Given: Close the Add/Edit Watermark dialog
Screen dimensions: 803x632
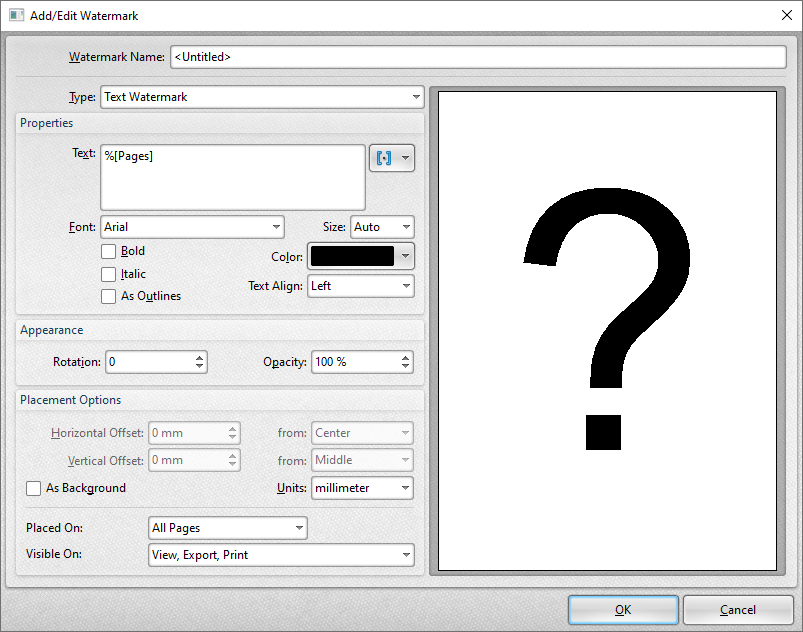Looking at the screenshot, I should [x=784, y=15].
